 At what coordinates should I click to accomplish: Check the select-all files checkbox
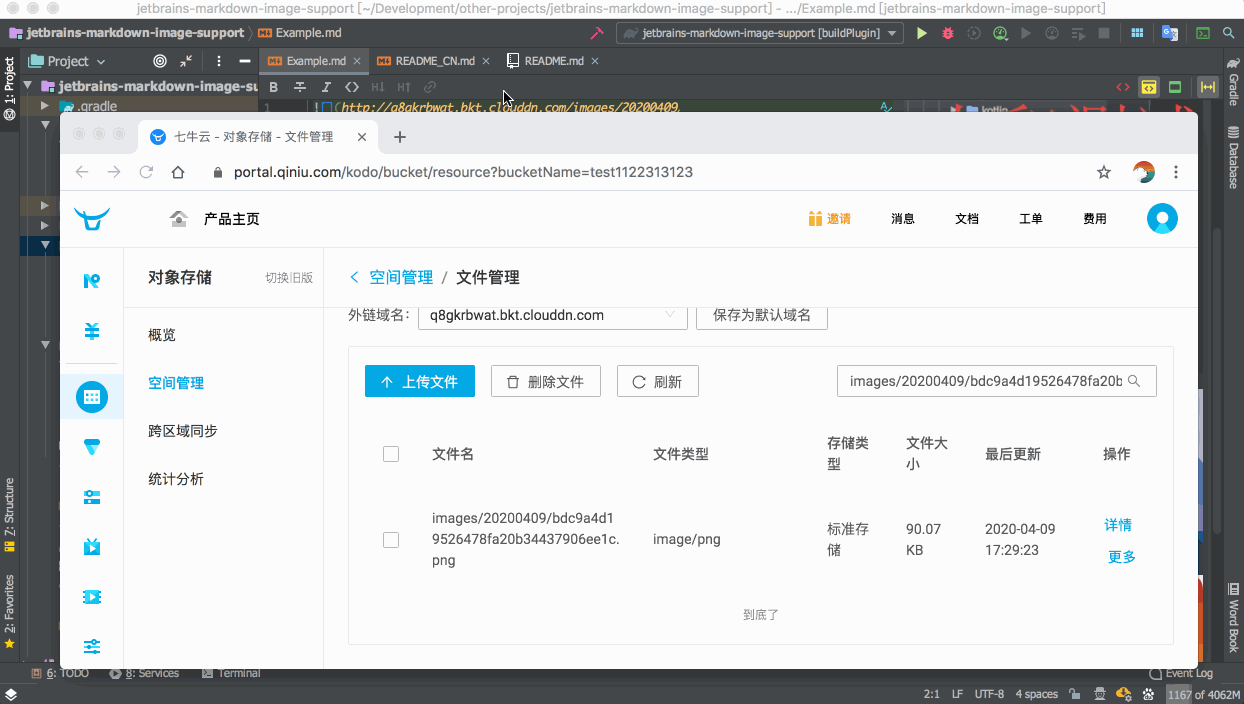391,454
